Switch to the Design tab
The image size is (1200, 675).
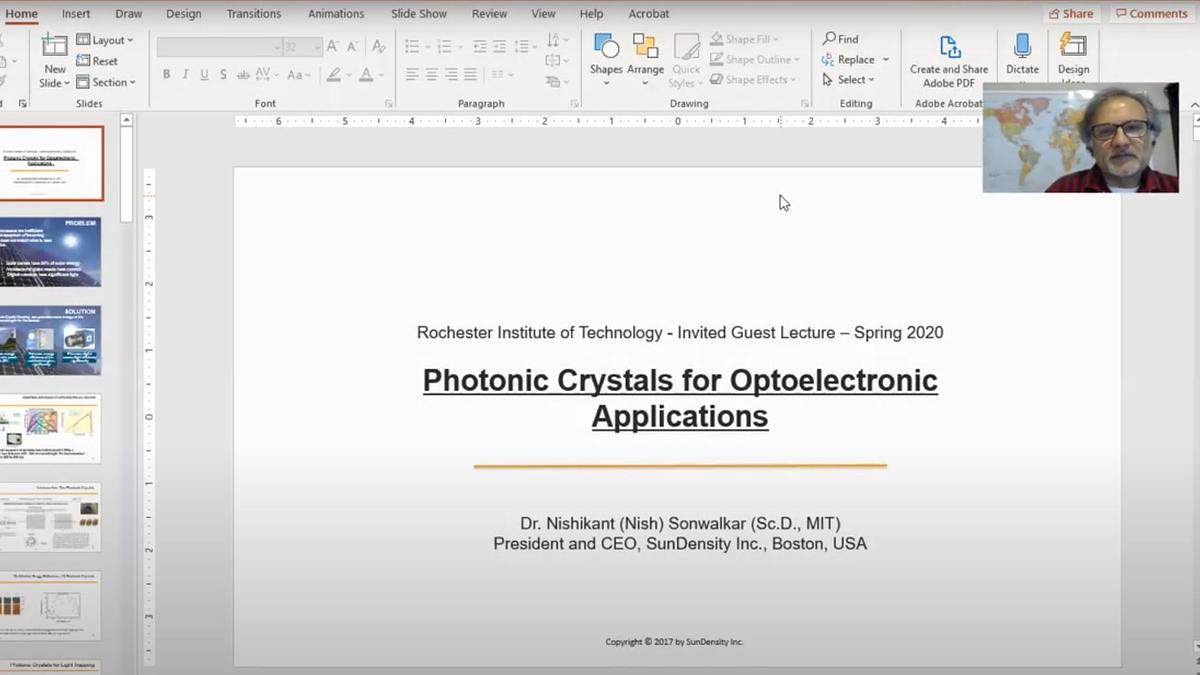(183, 14)
